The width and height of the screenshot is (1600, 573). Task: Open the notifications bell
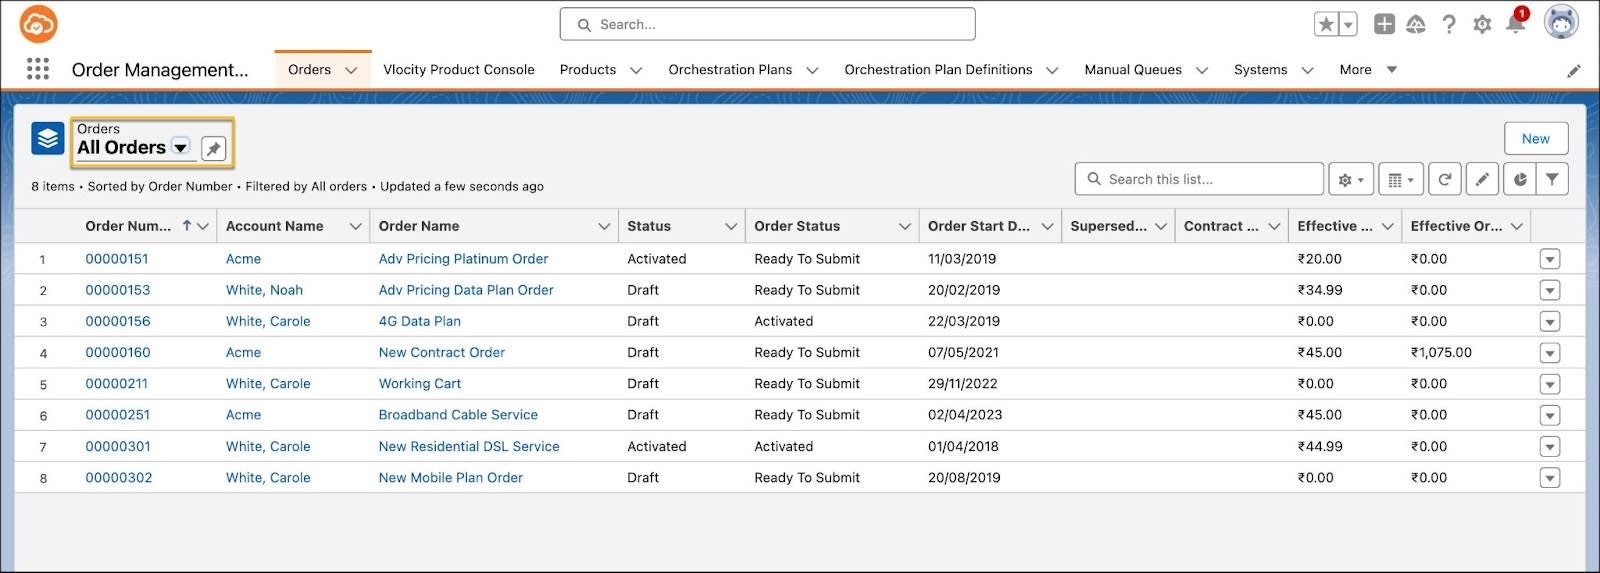coord(1515,24)
